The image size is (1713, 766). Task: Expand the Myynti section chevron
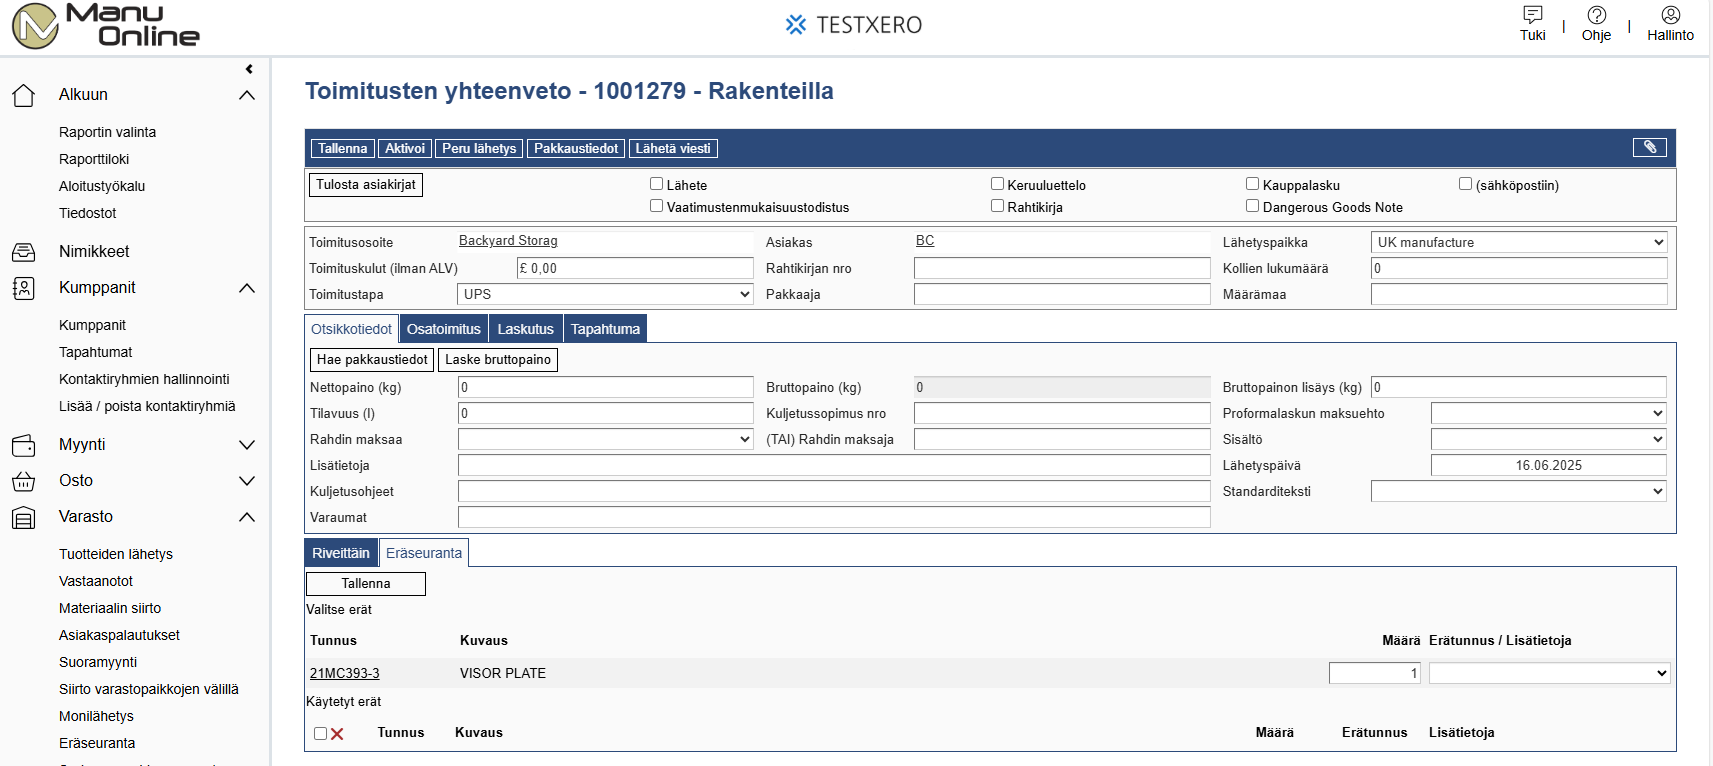click(x=247, y=445)
